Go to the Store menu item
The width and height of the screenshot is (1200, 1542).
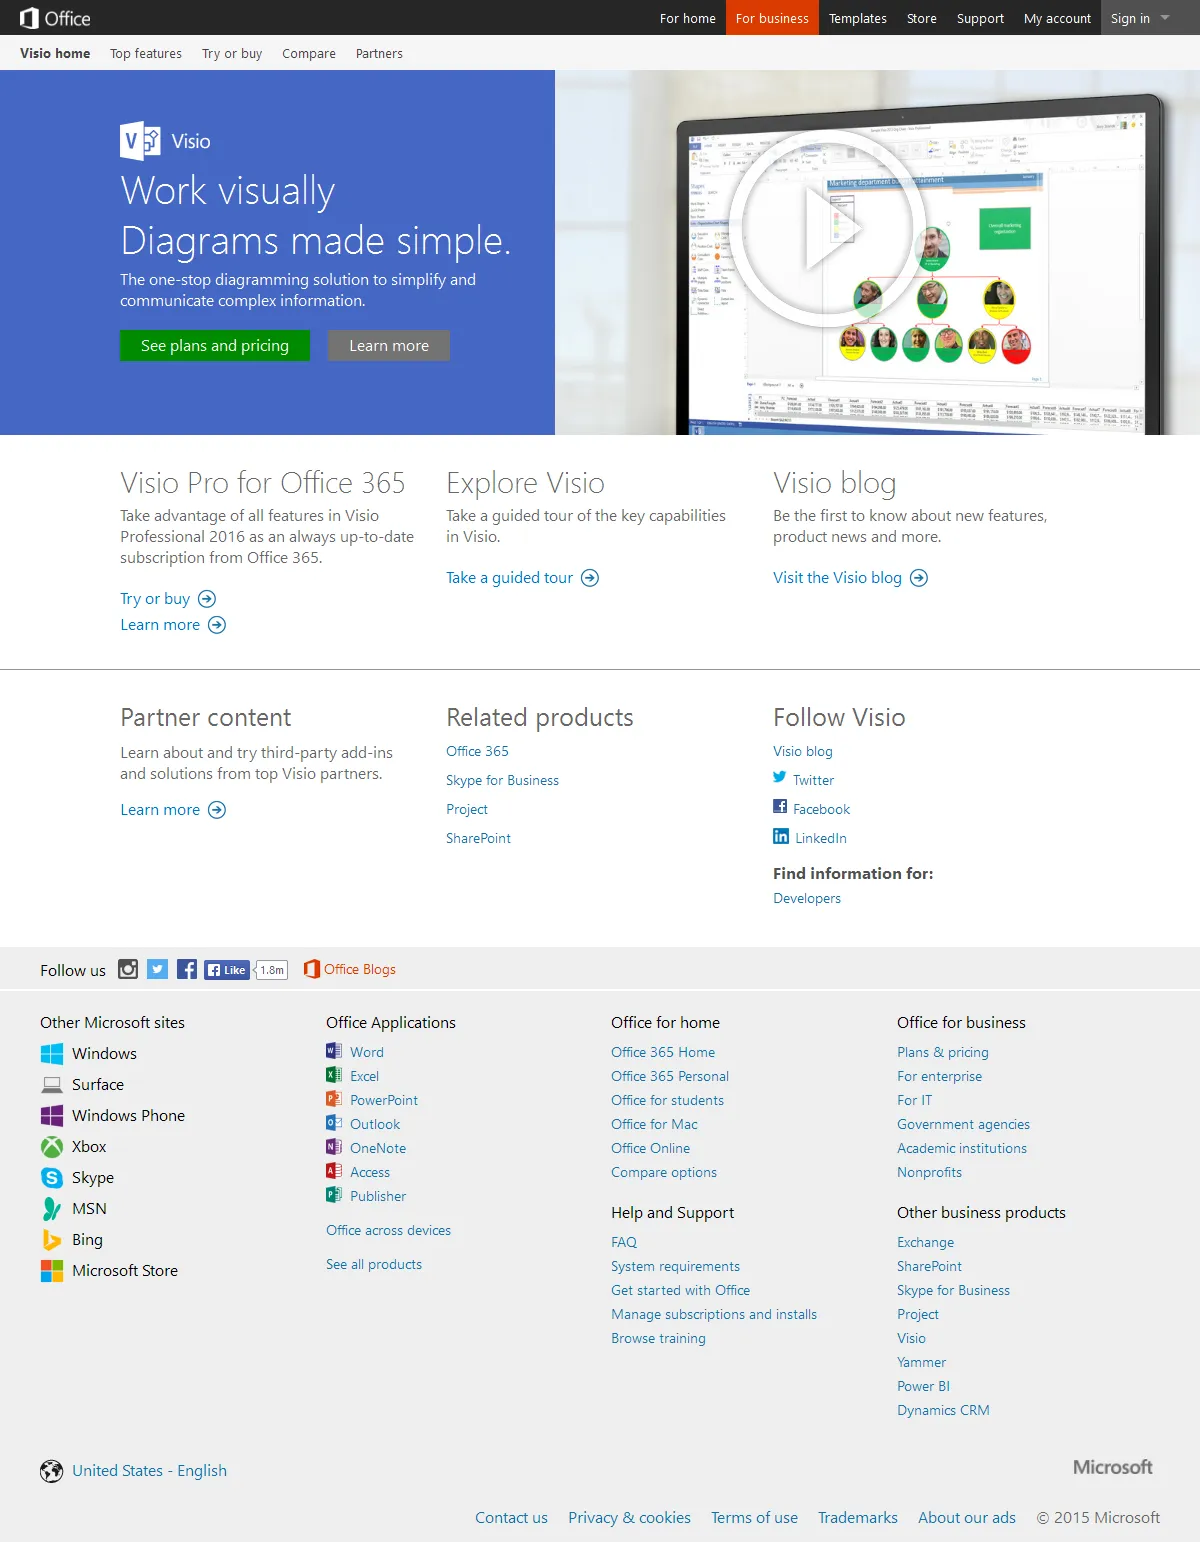pyautogui.click(x=922, y=18)
